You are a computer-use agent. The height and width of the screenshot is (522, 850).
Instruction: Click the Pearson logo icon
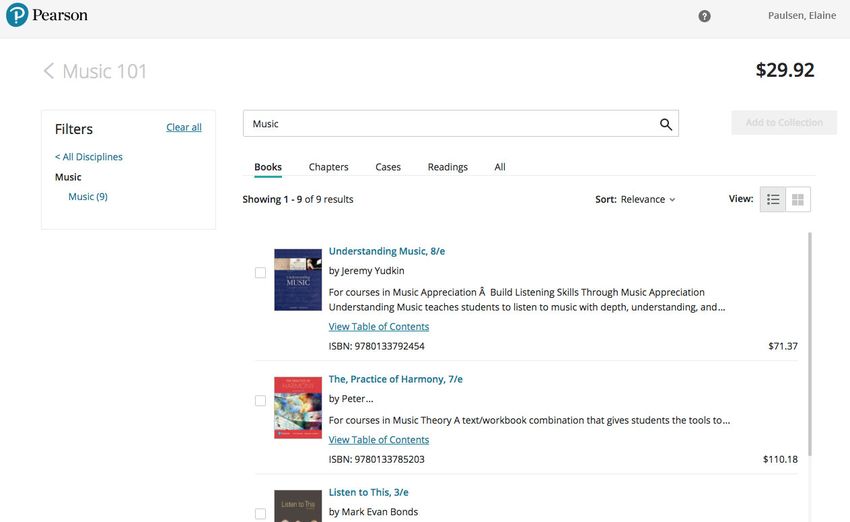coord(17,15)
